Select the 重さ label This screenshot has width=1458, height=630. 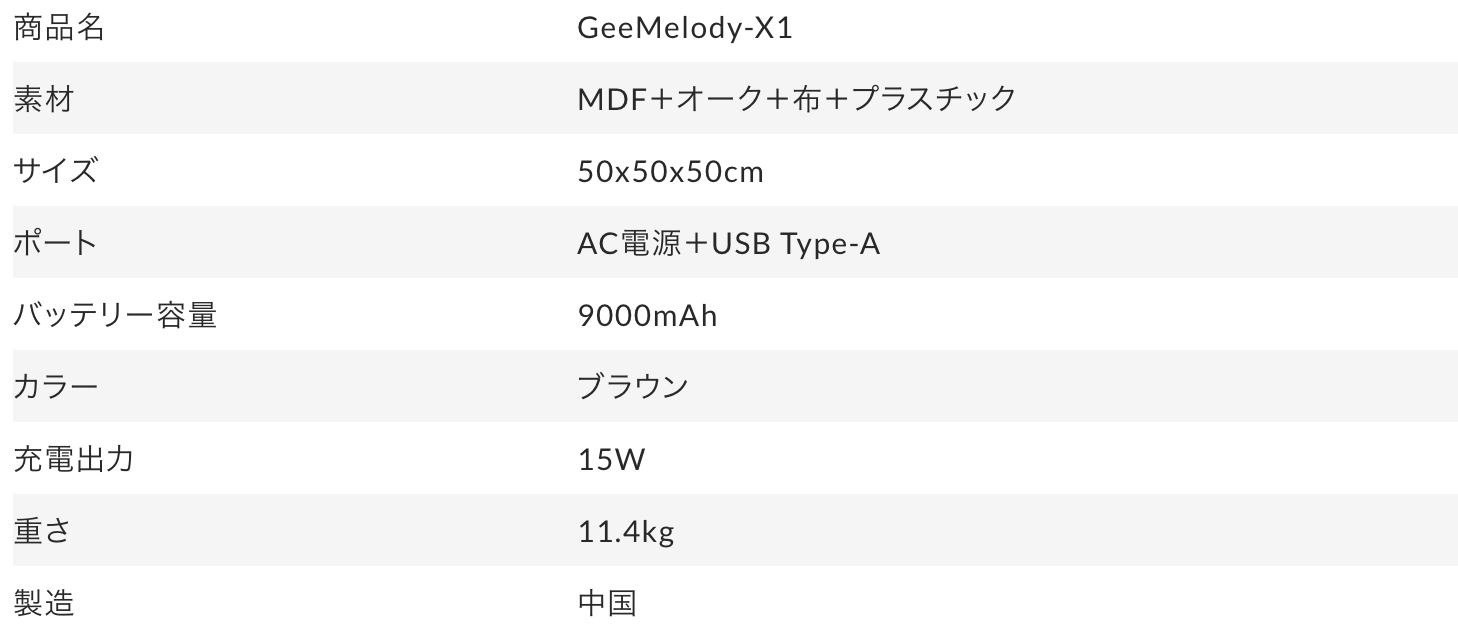point(42,531)
